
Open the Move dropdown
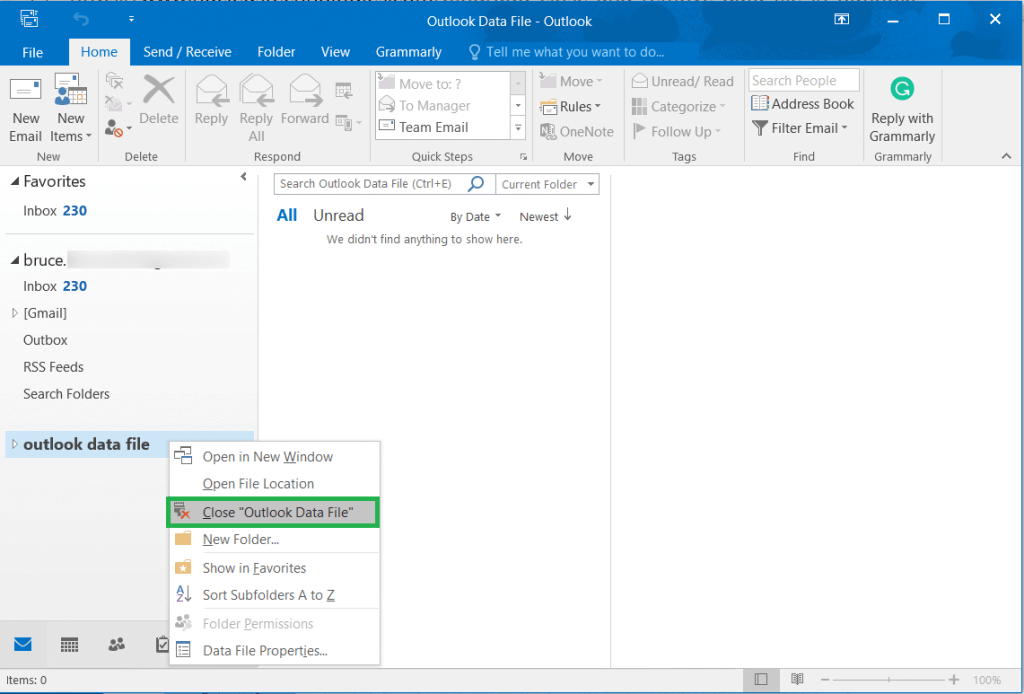571,82
